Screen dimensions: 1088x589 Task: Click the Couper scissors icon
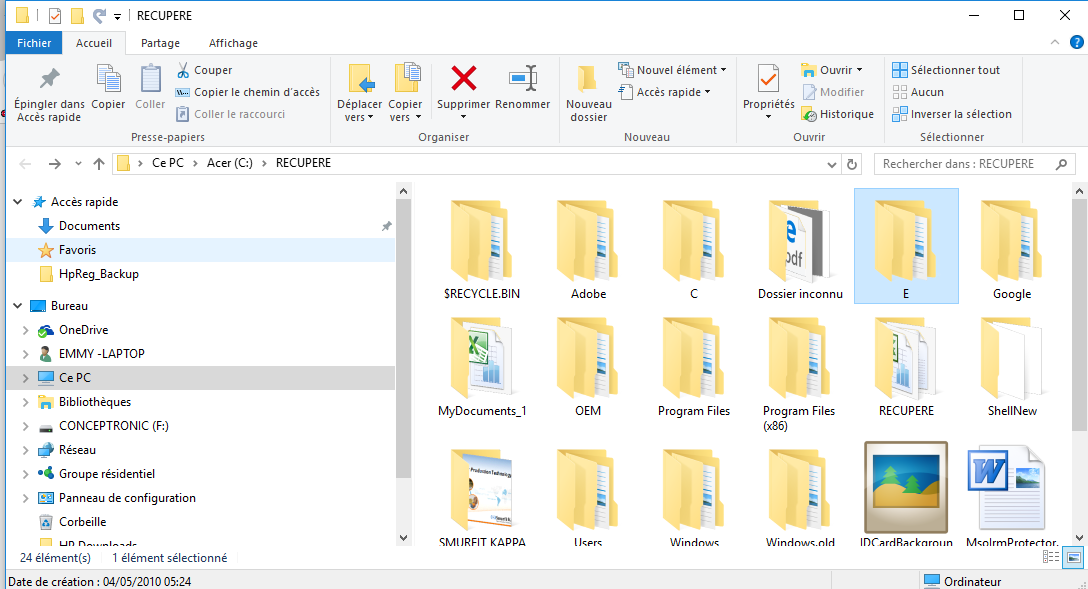pos(182,70)
